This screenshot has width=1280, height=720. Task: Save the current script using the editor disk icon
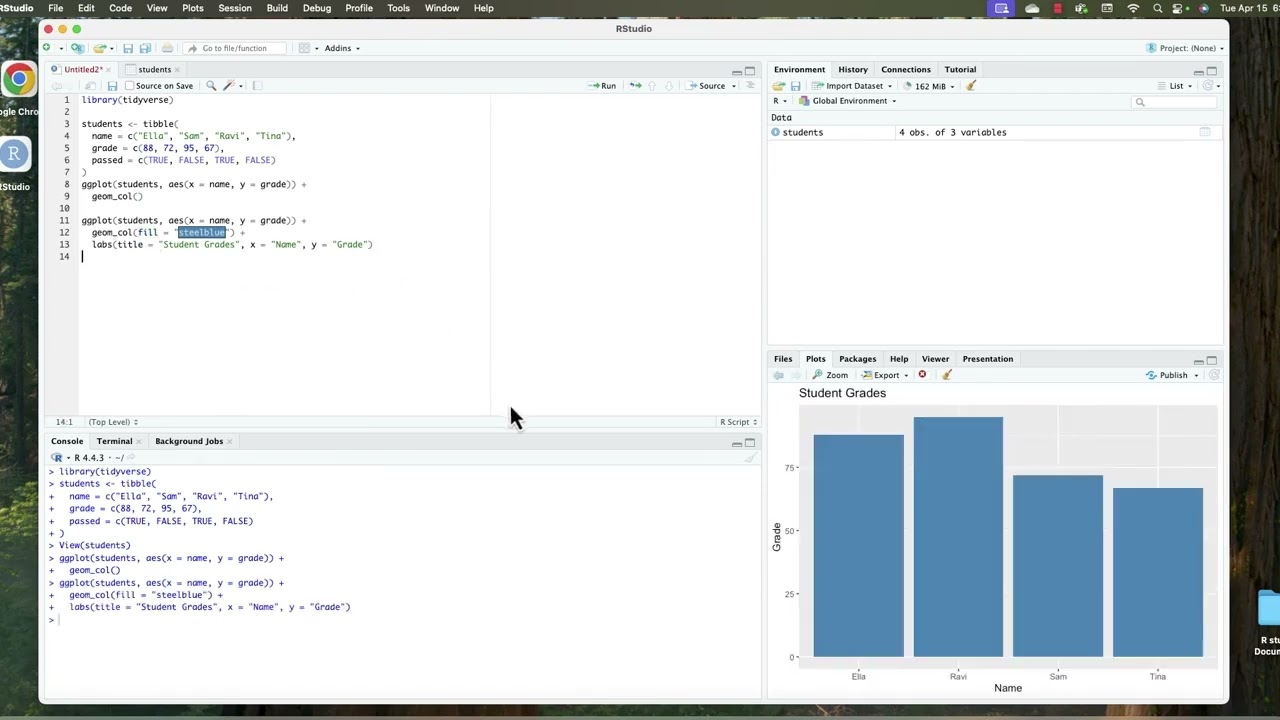[112, 86]
